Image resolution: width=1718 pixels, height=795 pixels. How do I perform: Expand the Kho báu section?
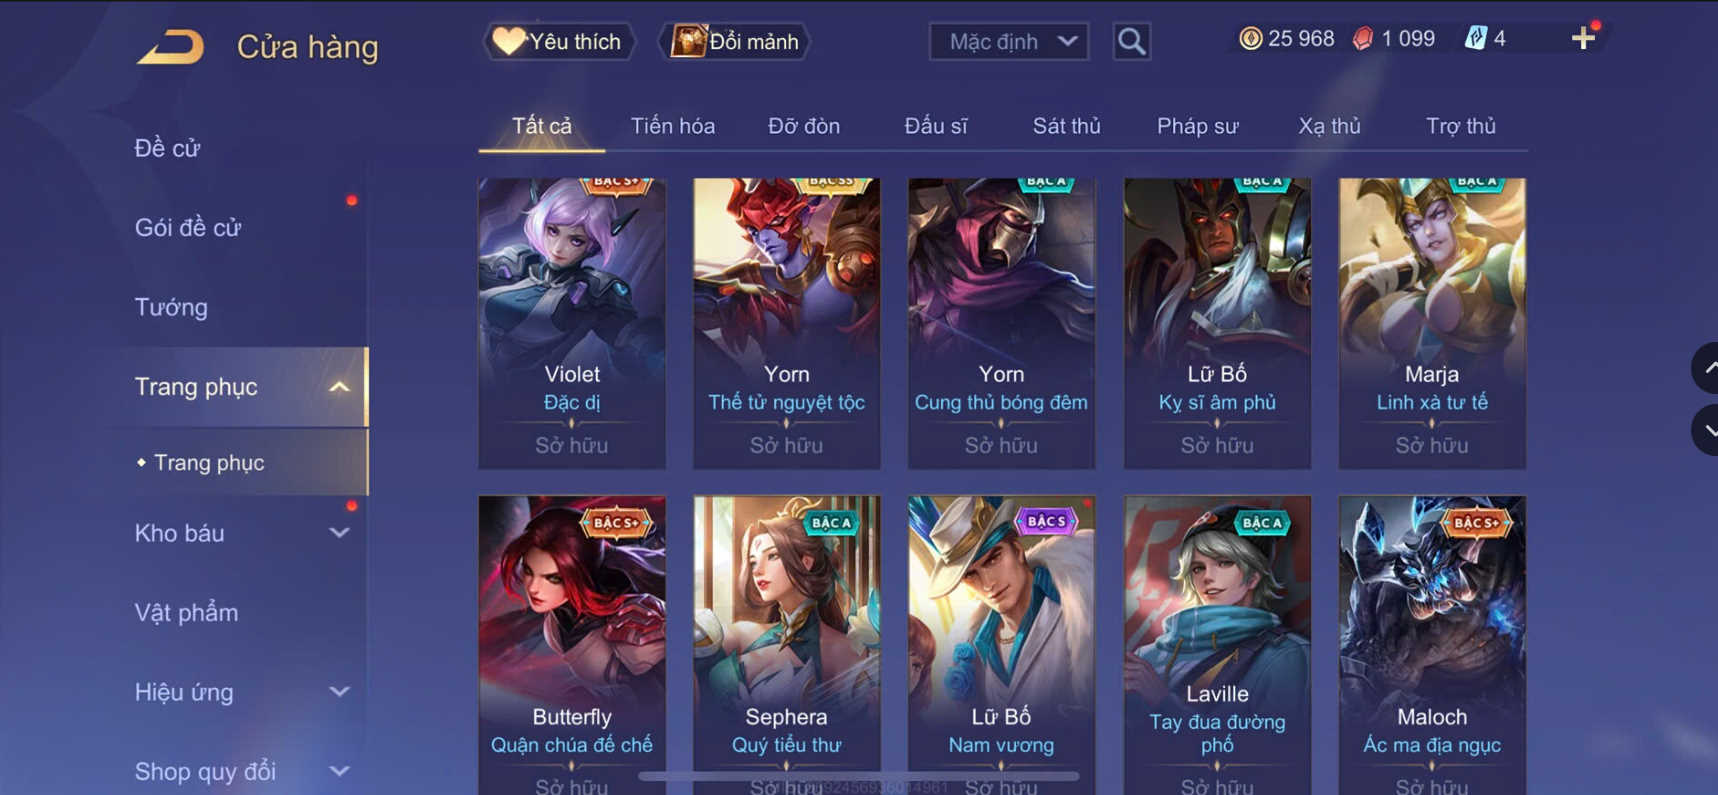339,533
